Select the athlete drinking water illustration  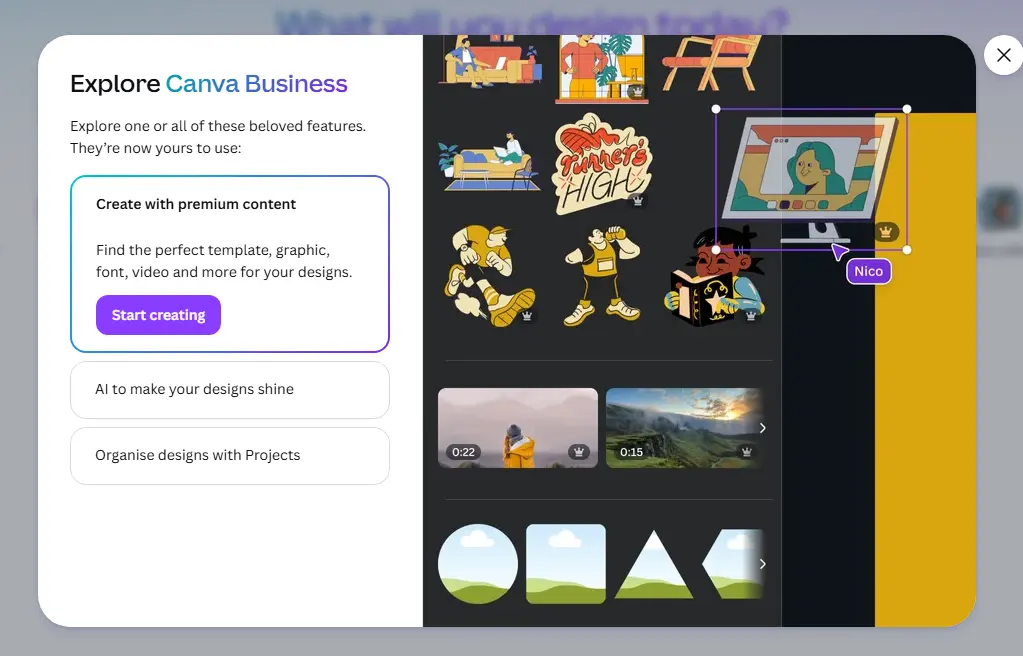pos(602,275)
